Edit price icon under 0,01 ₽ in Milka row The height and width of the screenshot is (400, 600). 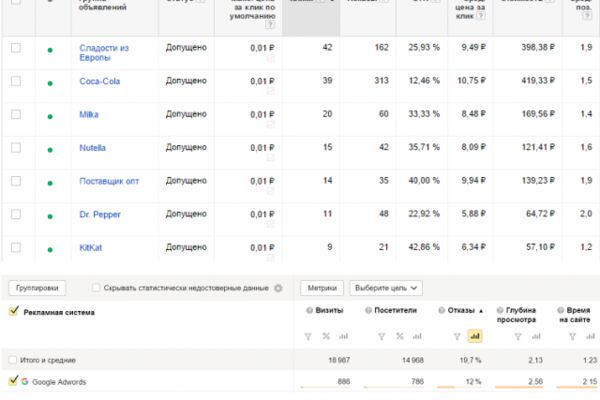pyautogui.click(x=271, y=124)
